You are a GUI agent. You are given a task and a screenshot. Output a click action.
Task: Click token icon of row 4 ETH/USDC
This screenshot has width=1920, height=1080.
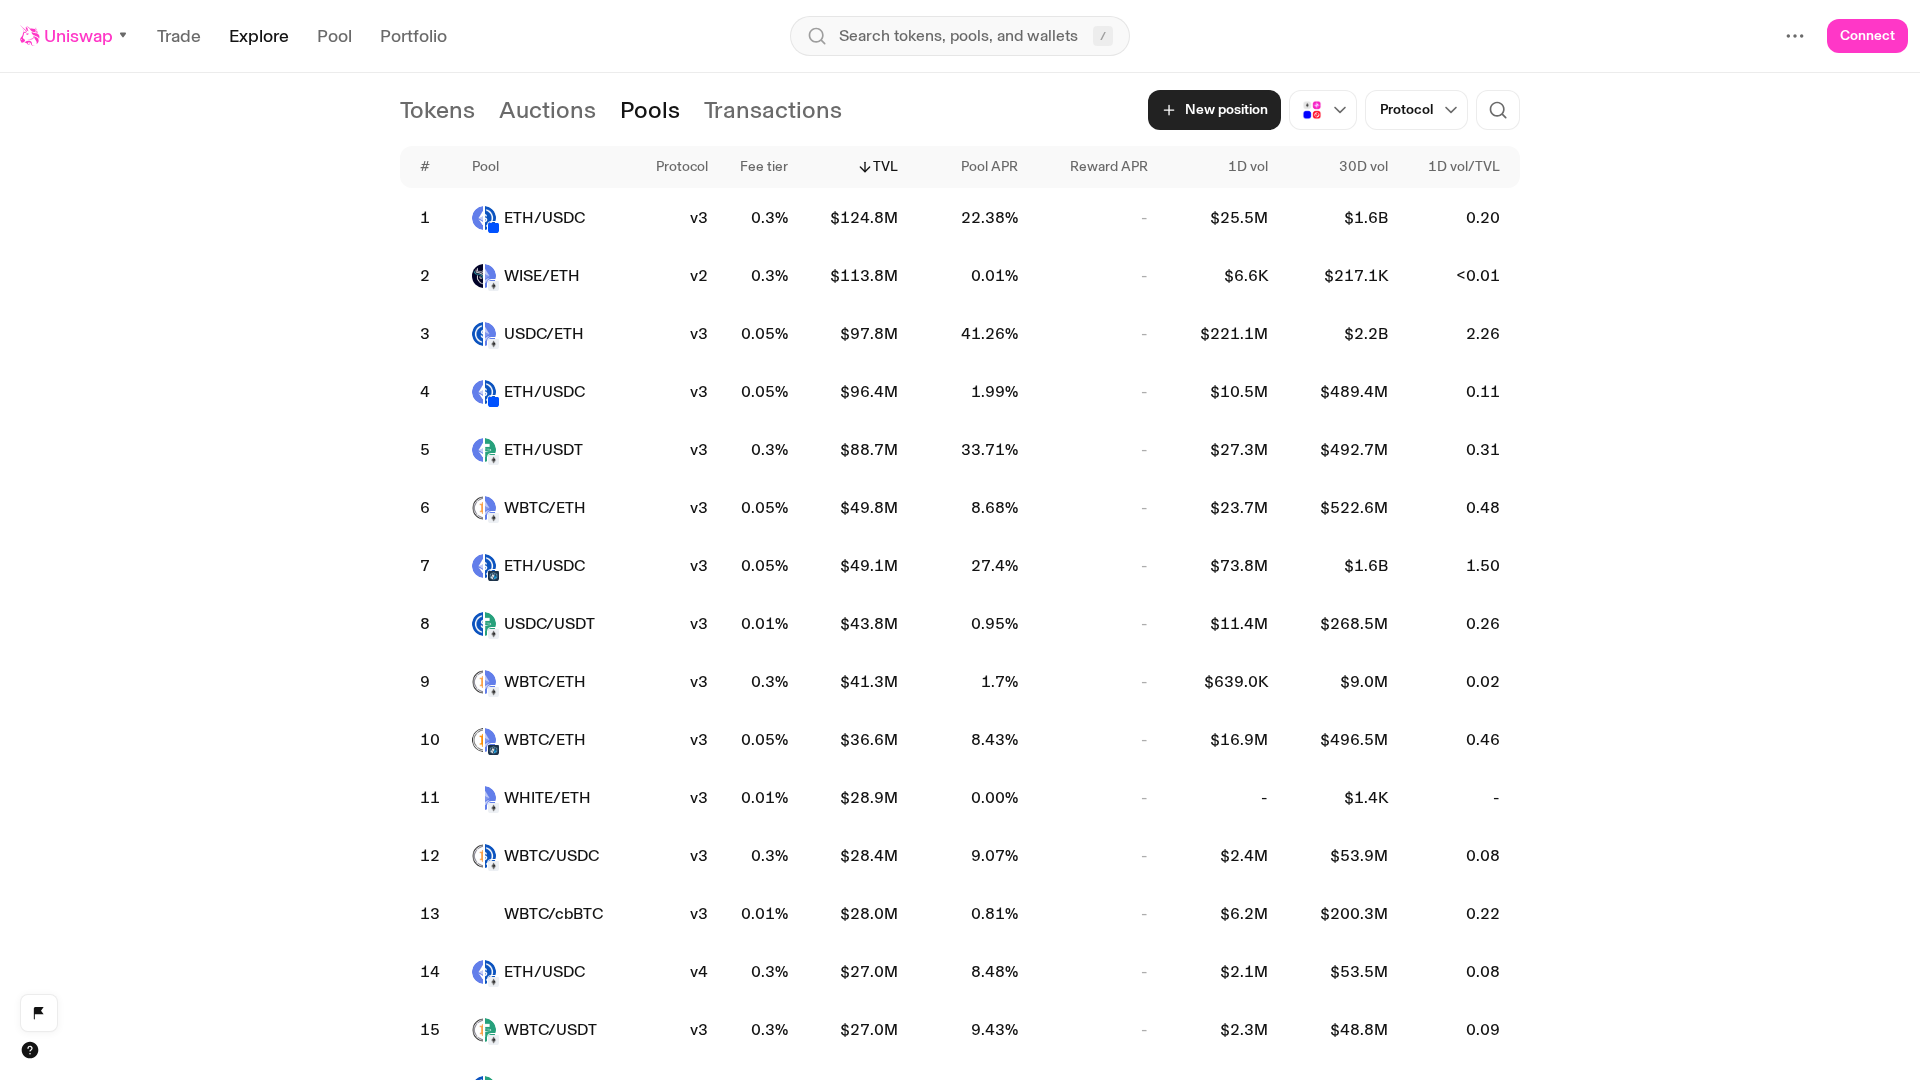coord(484,392)
